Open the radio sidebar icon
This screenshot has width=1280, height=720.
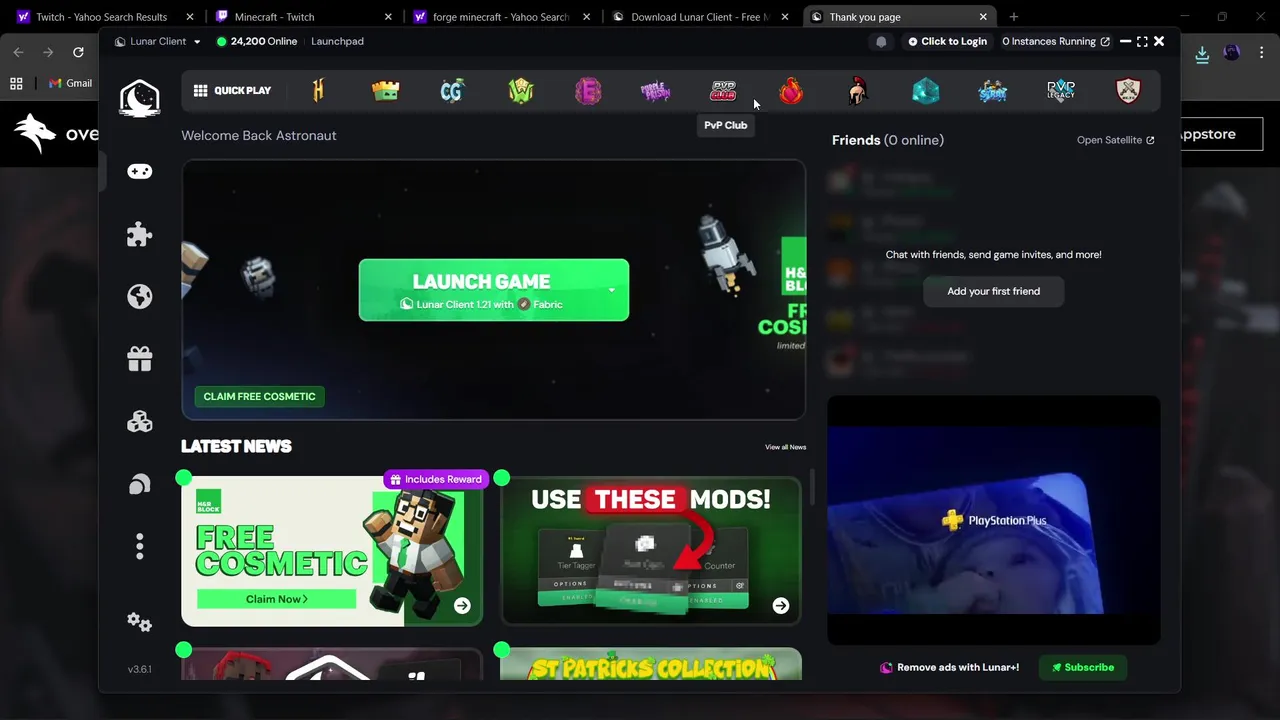140,484
